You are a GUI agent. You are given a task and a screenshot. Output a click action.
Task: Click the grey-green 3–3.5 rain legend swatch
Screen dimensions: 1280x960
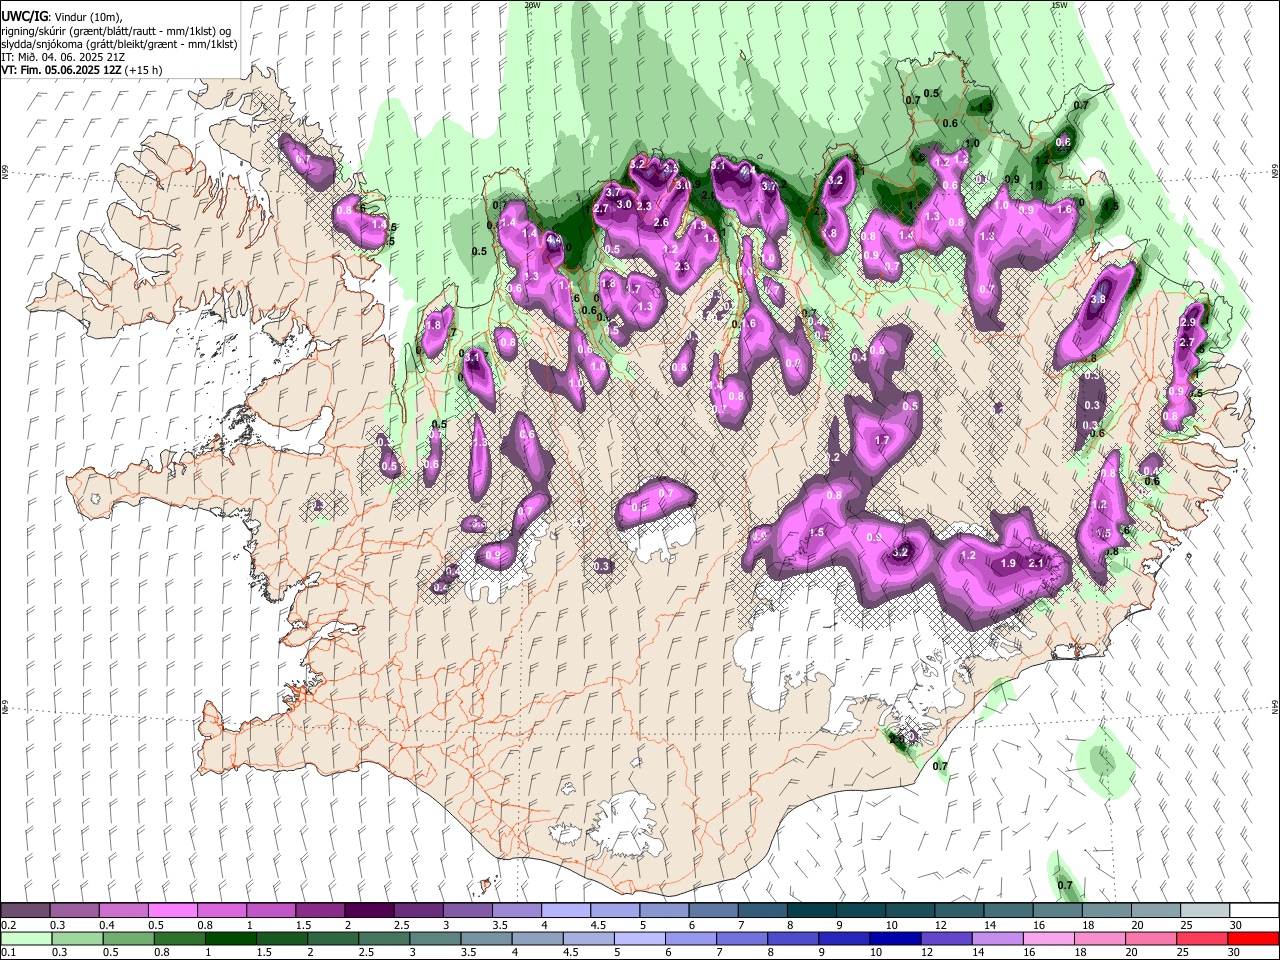(x=434, y=938)
